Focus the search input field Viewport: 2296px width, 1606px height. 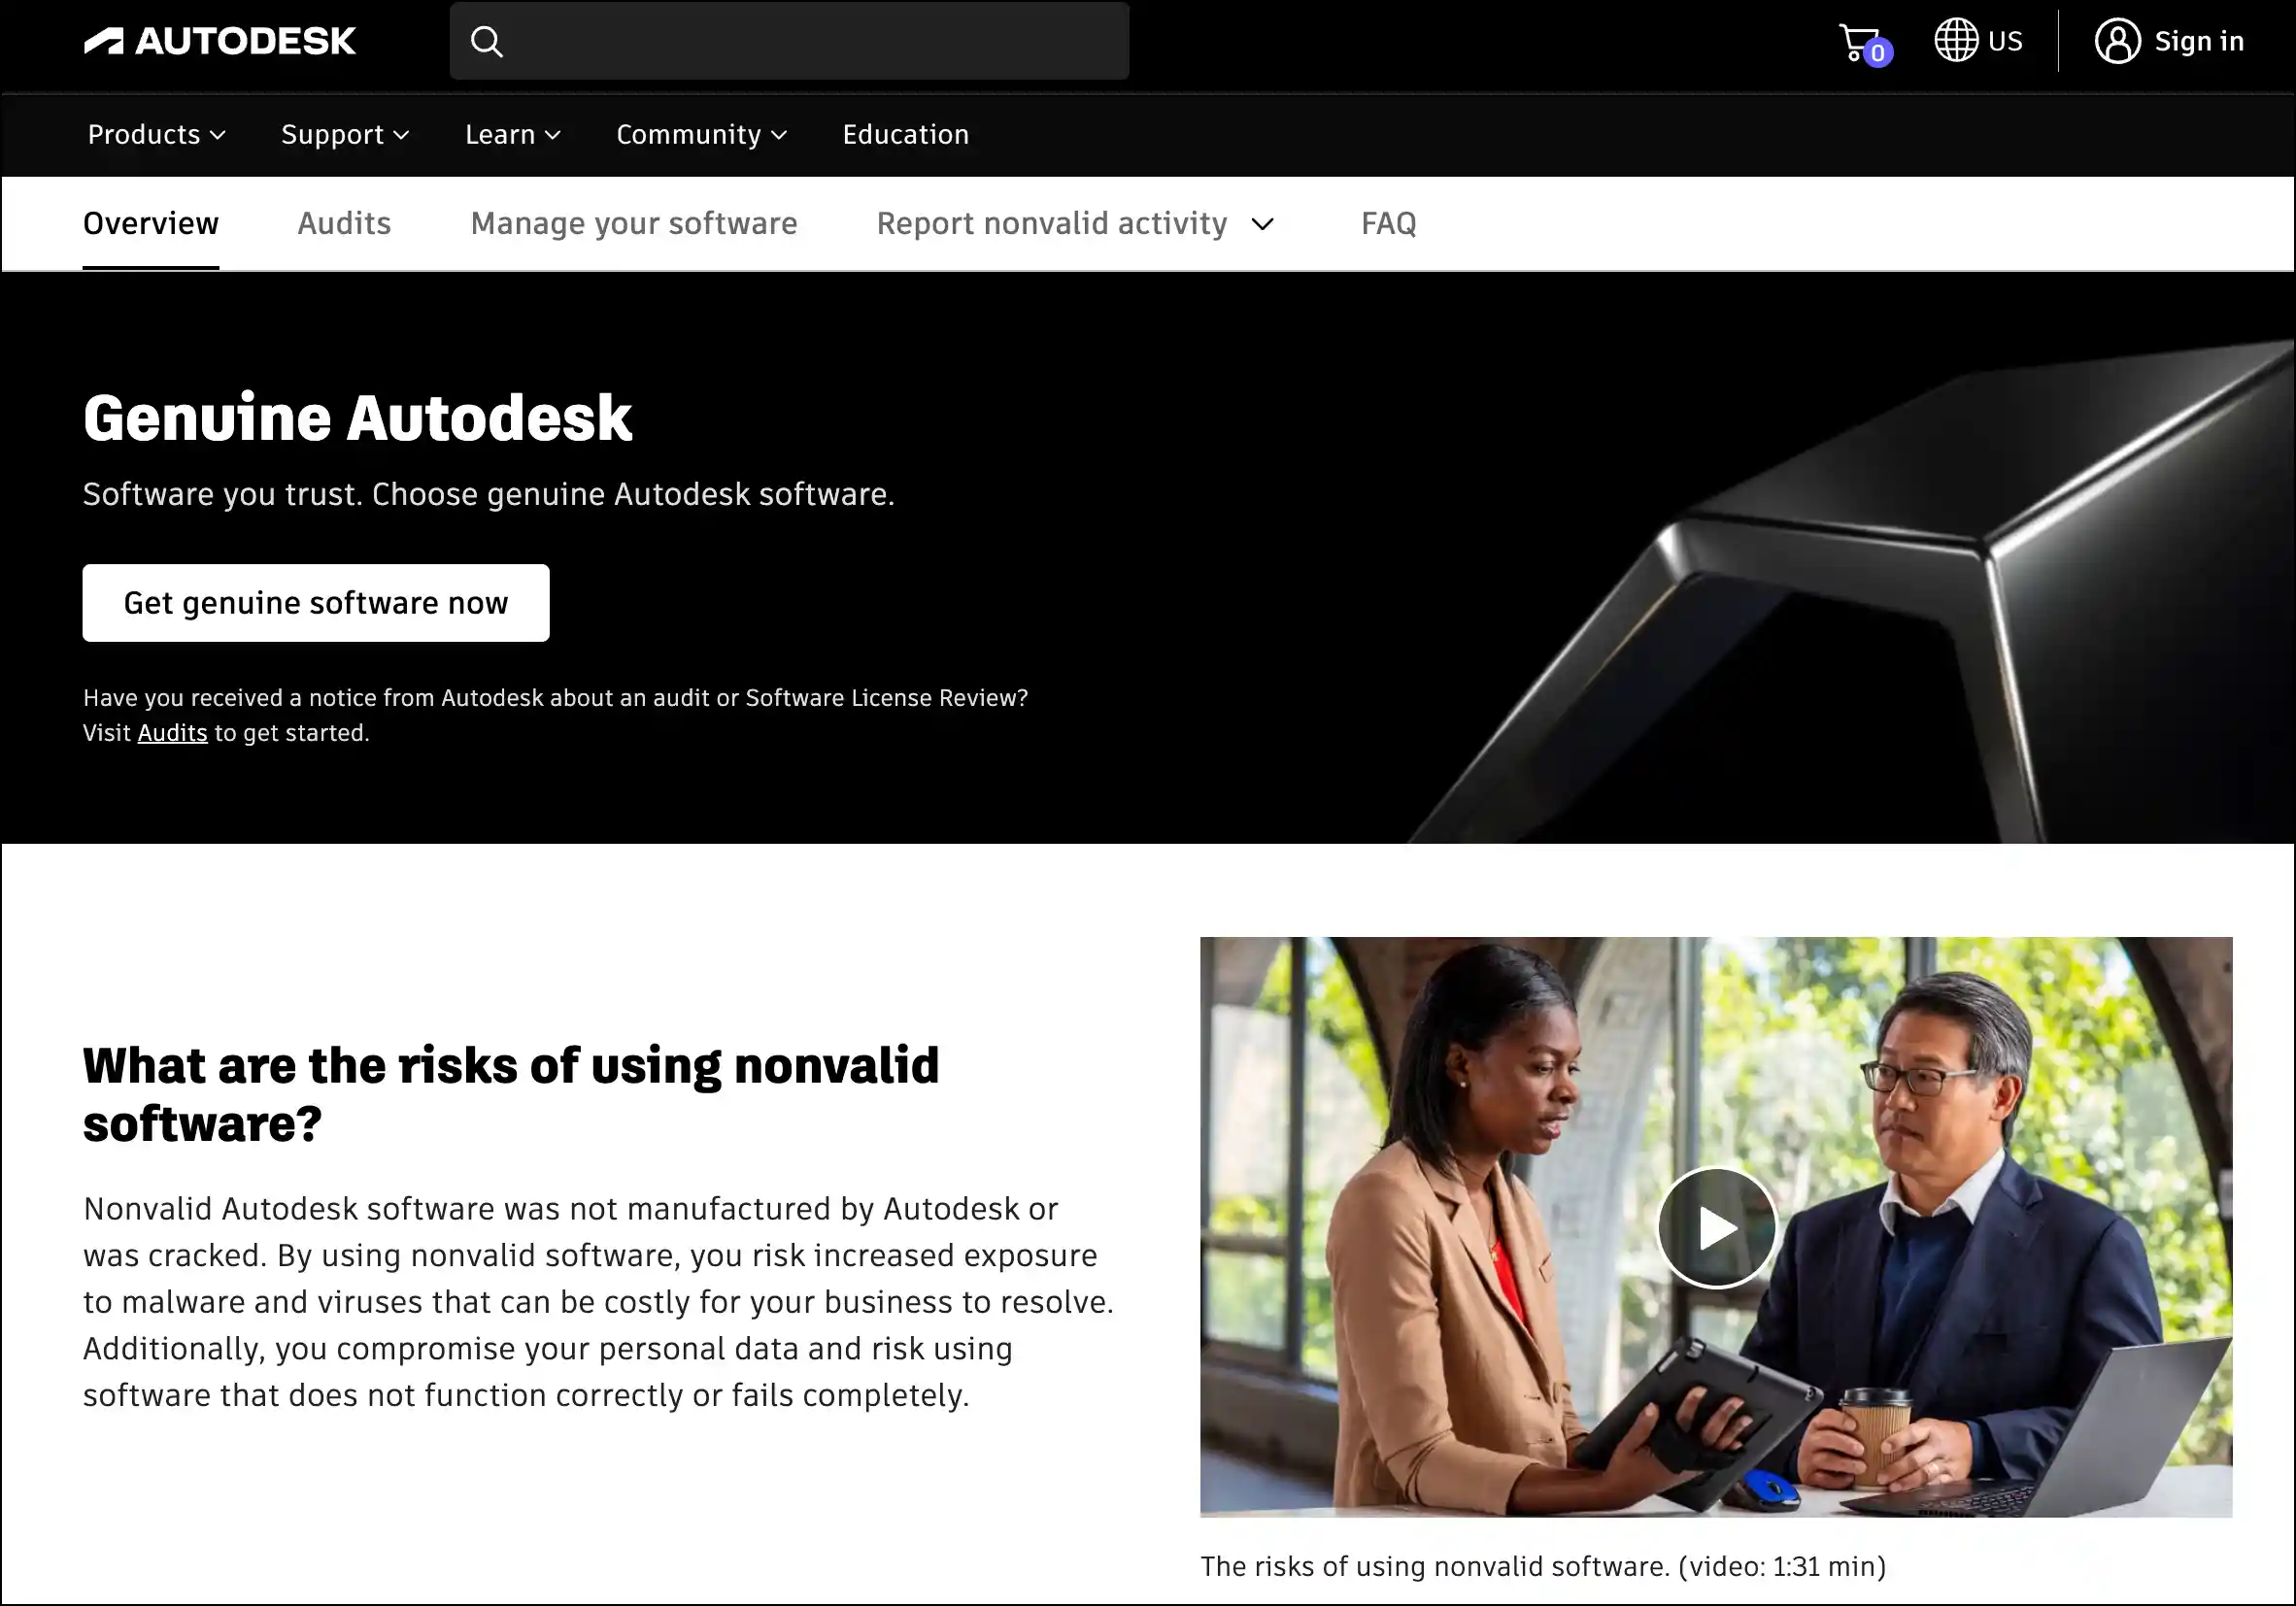(789, 41)
